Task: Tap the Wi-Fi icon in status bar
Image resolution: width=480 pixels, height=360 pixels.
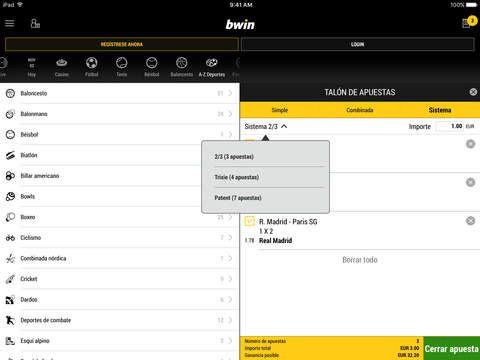Action: point(20,5)
